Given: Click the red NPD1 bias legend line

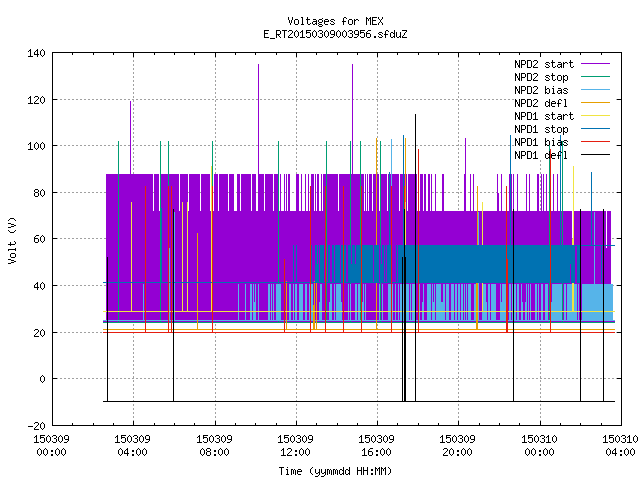Looking at the screenshot, I should (595, 142).
